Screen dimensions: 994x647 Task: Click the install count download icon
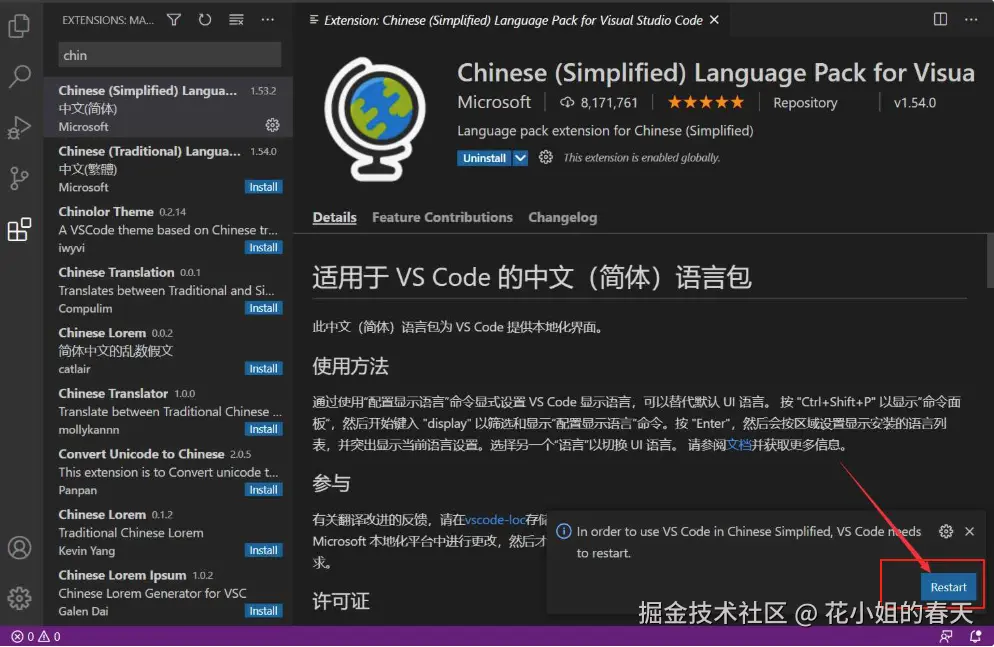click(x=567, y=103)
